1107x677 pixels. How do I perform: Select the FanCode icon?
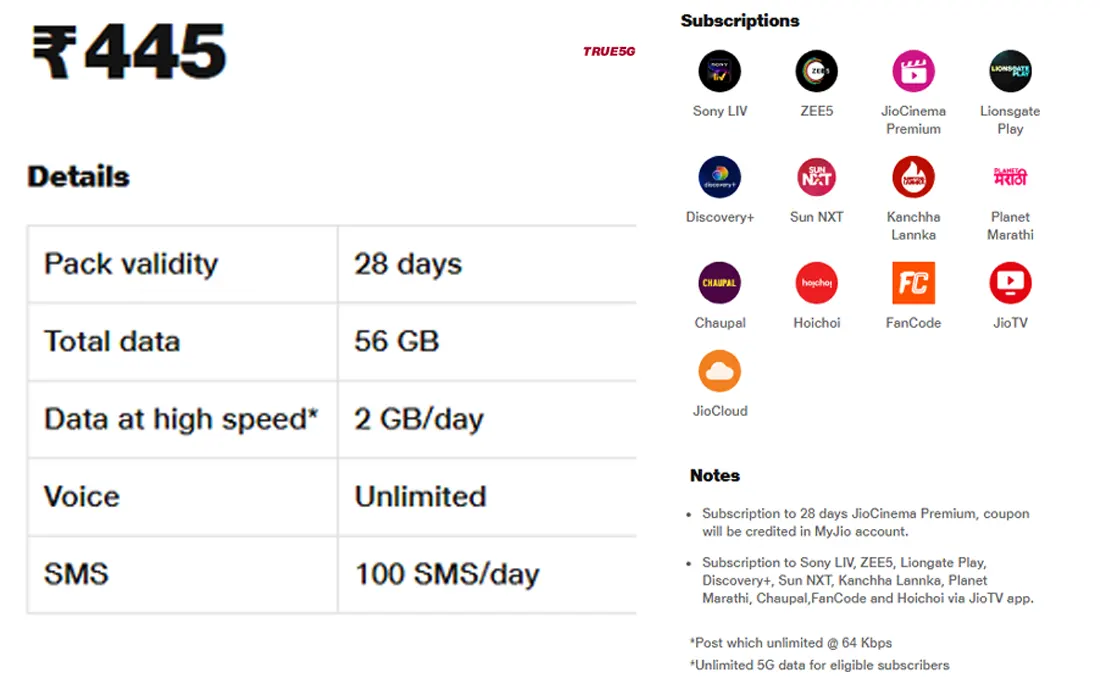click(913, 282)
